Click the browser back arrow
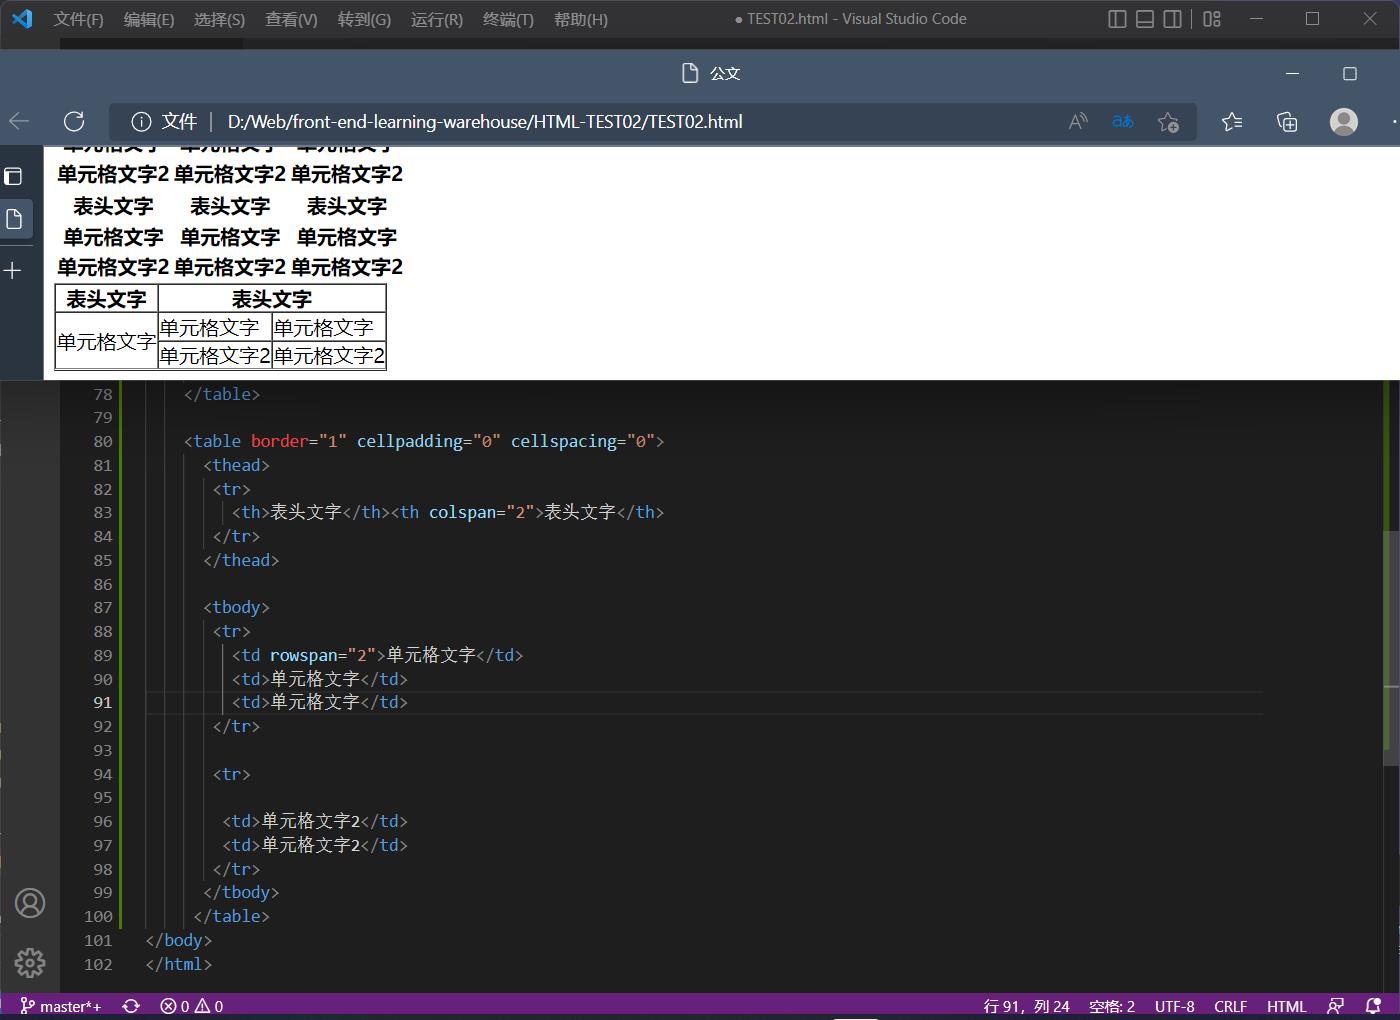 [19, 121]
